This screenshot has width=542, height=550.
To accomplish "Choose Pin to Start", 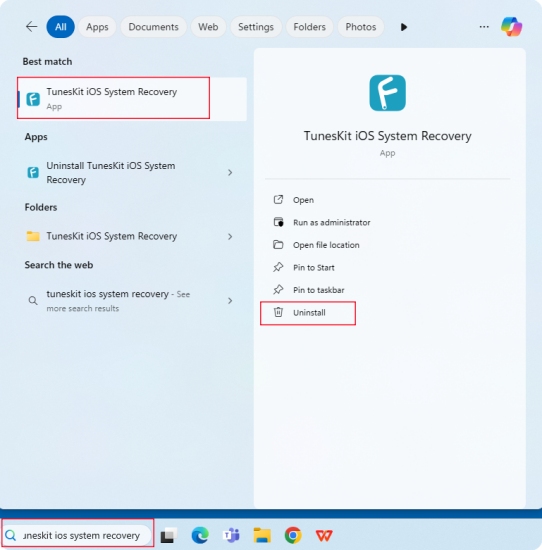I will [x=314, y=268].
